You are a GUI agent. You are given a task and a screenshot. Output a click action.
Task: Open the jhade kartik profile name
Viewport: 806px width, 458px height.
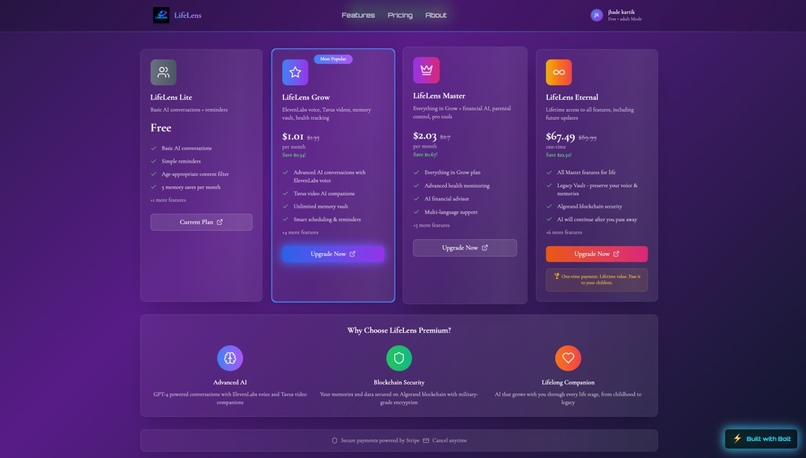pos(621,12)
